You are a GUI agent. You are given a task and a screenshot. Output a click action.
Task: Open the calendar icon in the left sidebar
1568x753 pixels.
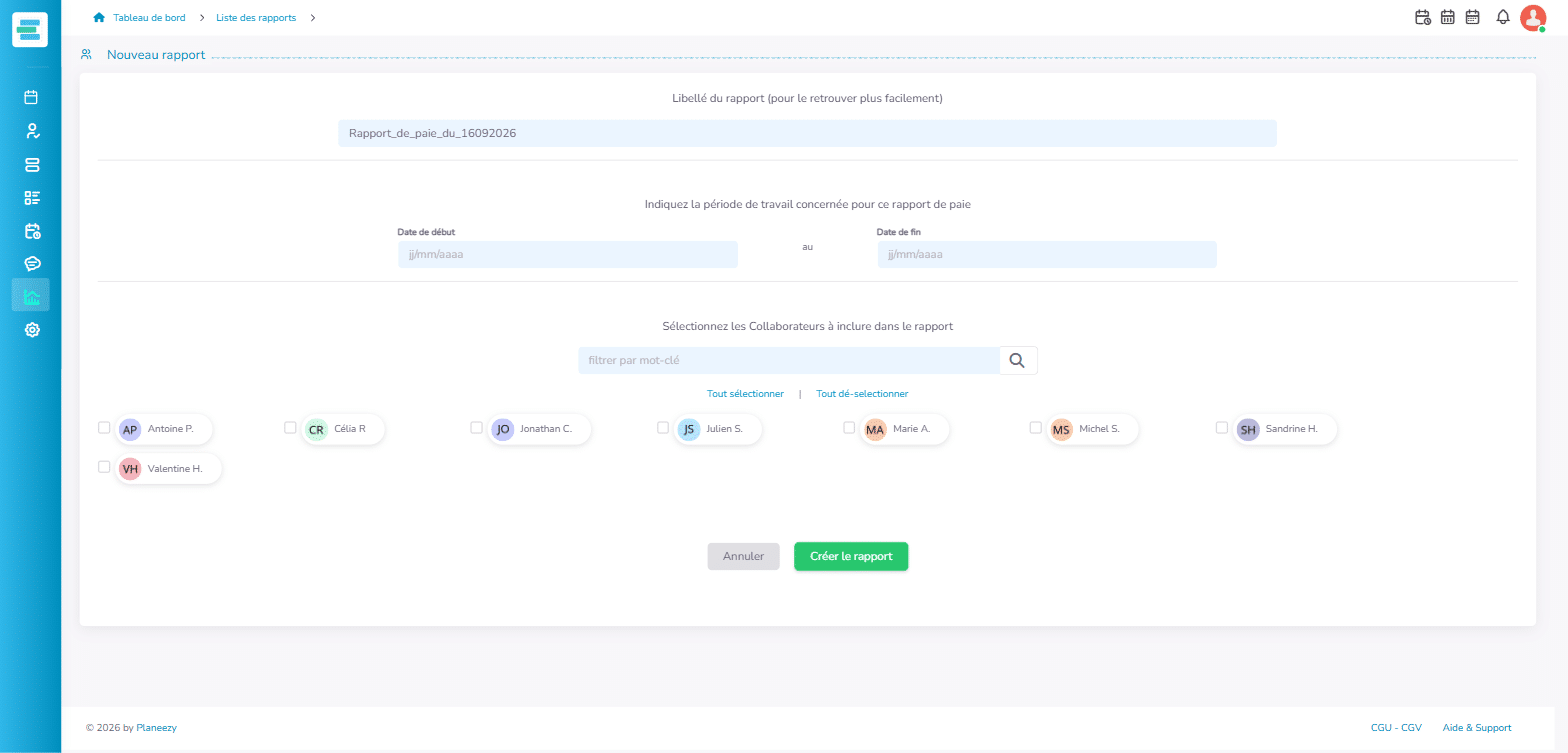(x=31, y=98)
